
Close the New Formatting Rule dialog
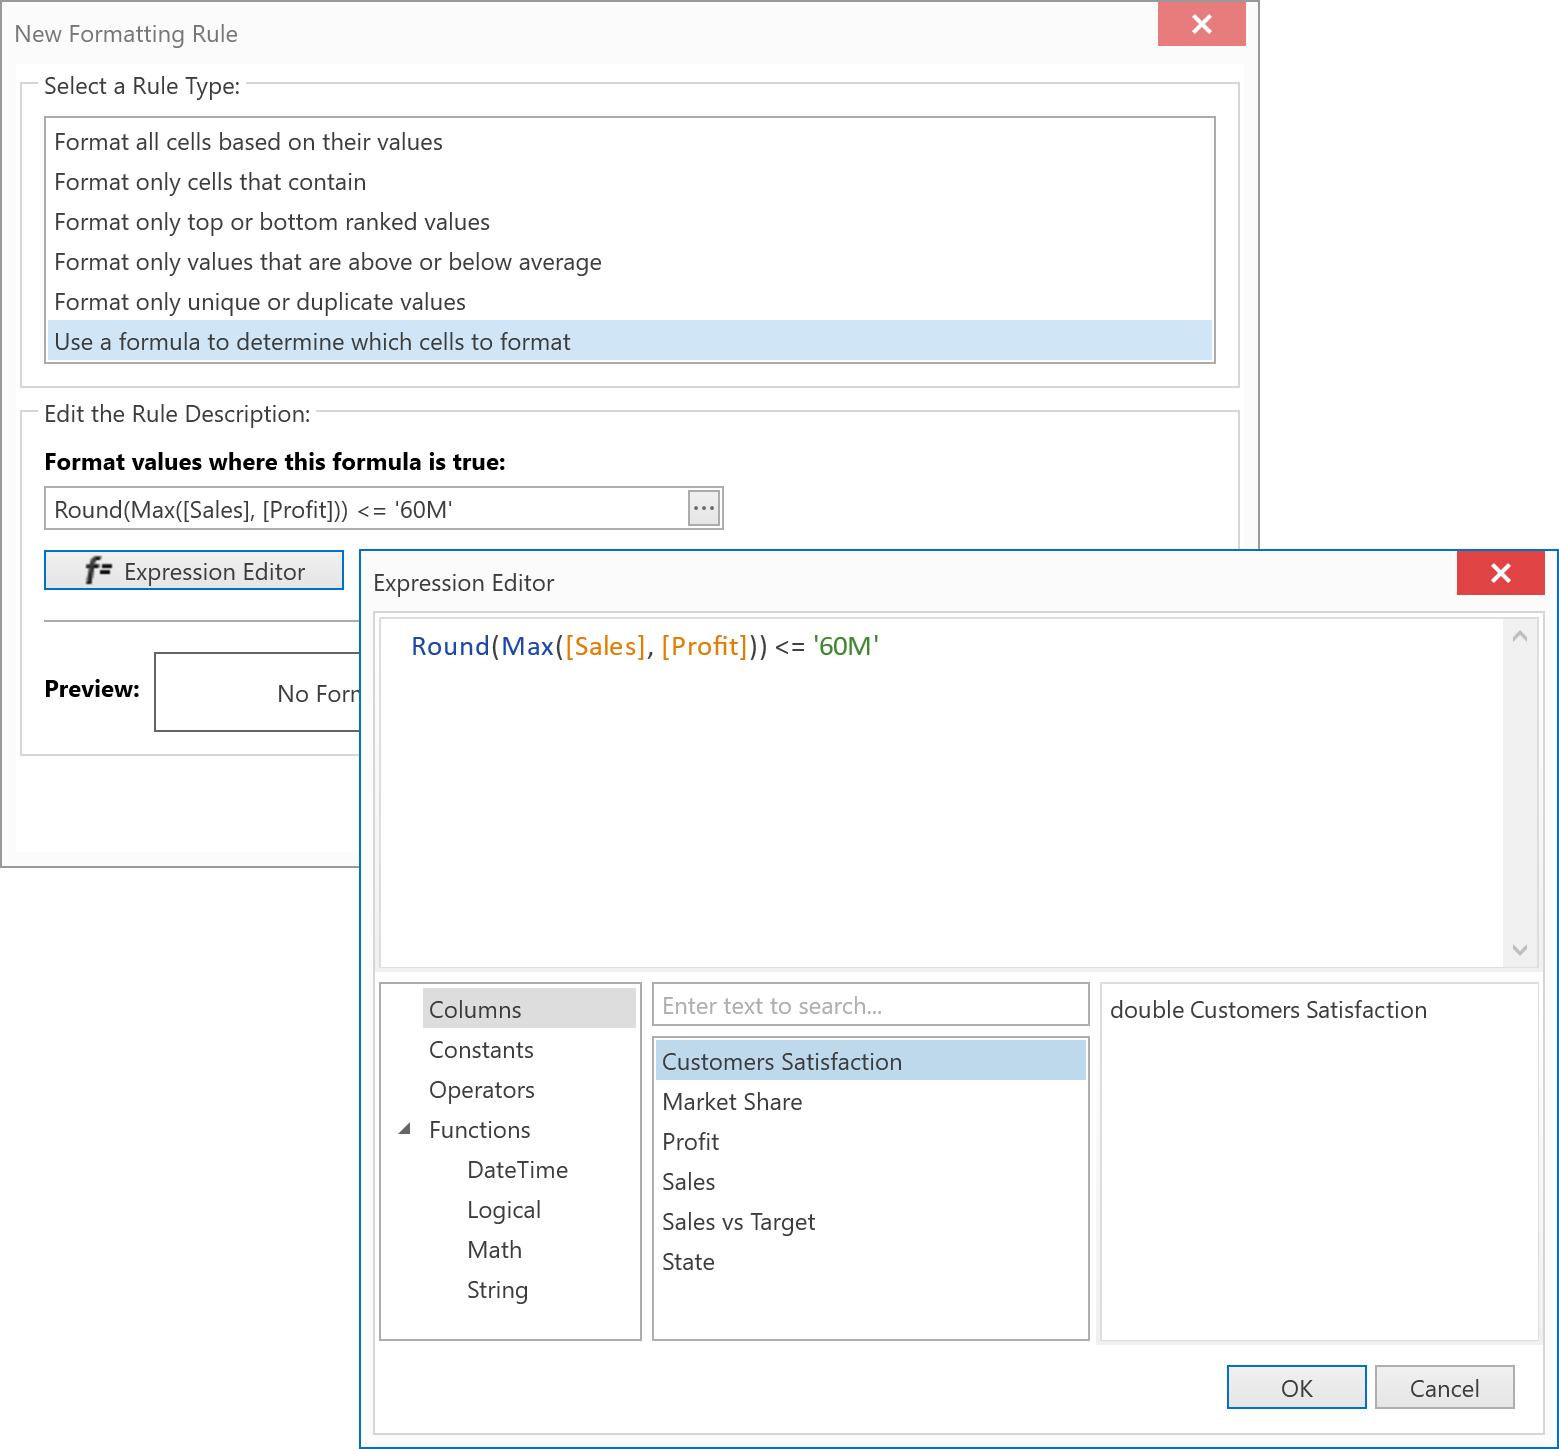click(1201, 24)
